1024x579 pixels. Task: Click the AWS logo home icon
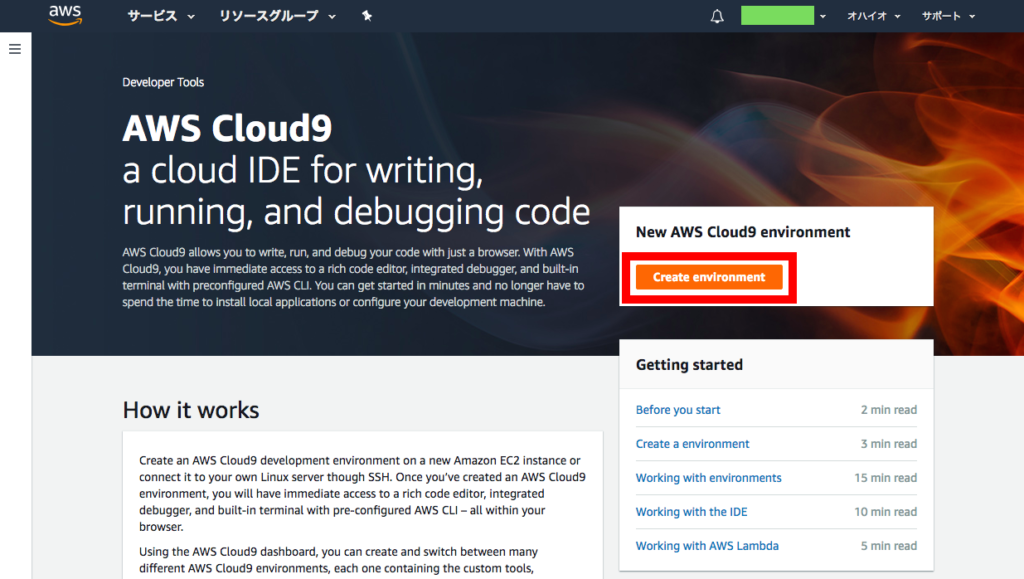click(65, 15)
